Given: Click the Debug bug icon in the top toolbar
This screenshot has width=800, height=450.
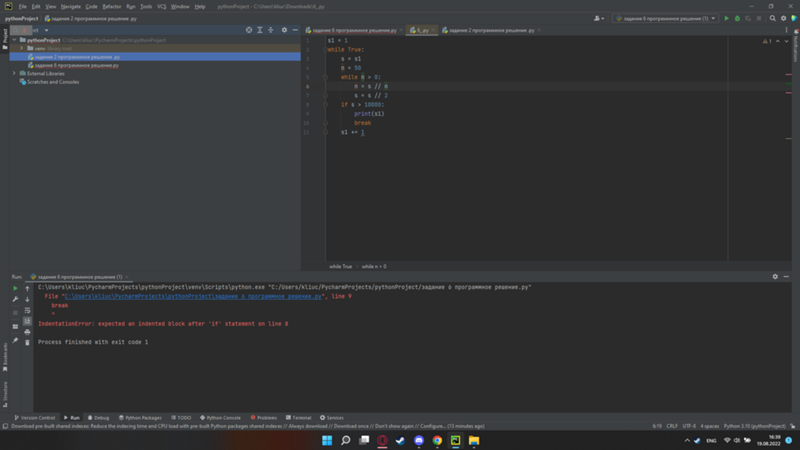Looking at the screenshot, I should [737, 18].
